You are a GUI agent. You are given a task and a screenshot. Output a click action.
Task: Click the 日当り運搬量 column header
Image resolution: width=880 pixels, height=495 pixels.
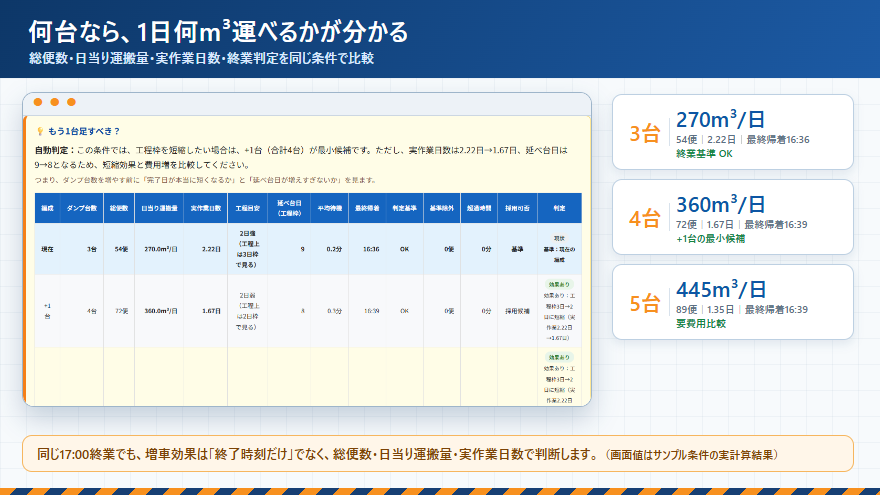pos(159,208)
